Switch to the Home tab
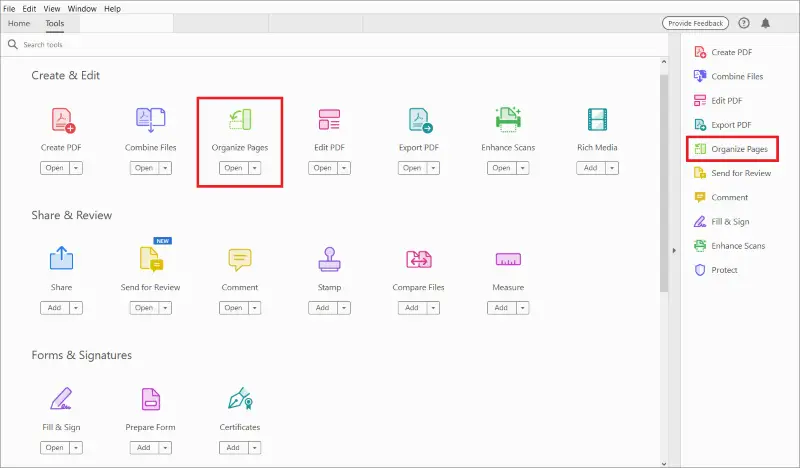 click(x=19, y=23)
